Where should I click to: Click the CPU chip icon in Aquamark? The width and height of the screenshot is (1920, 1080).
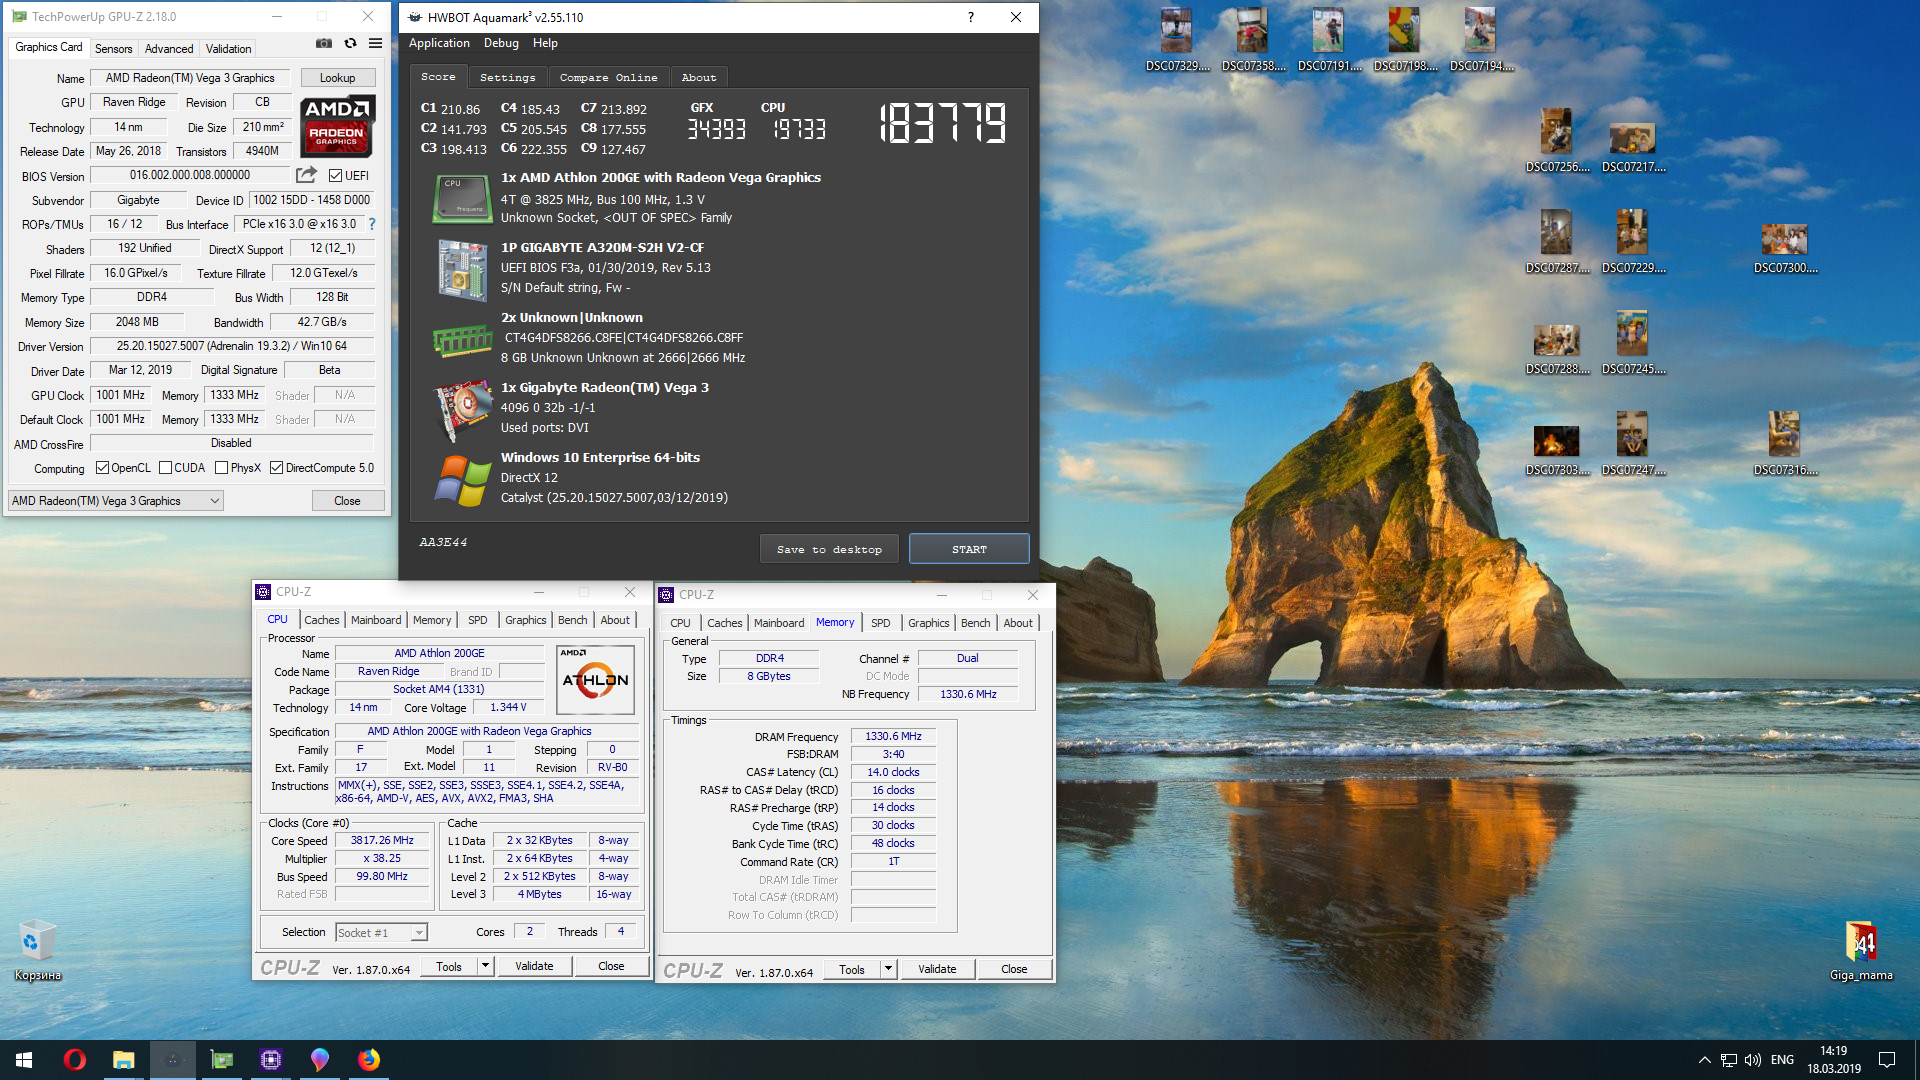[461, 198]
